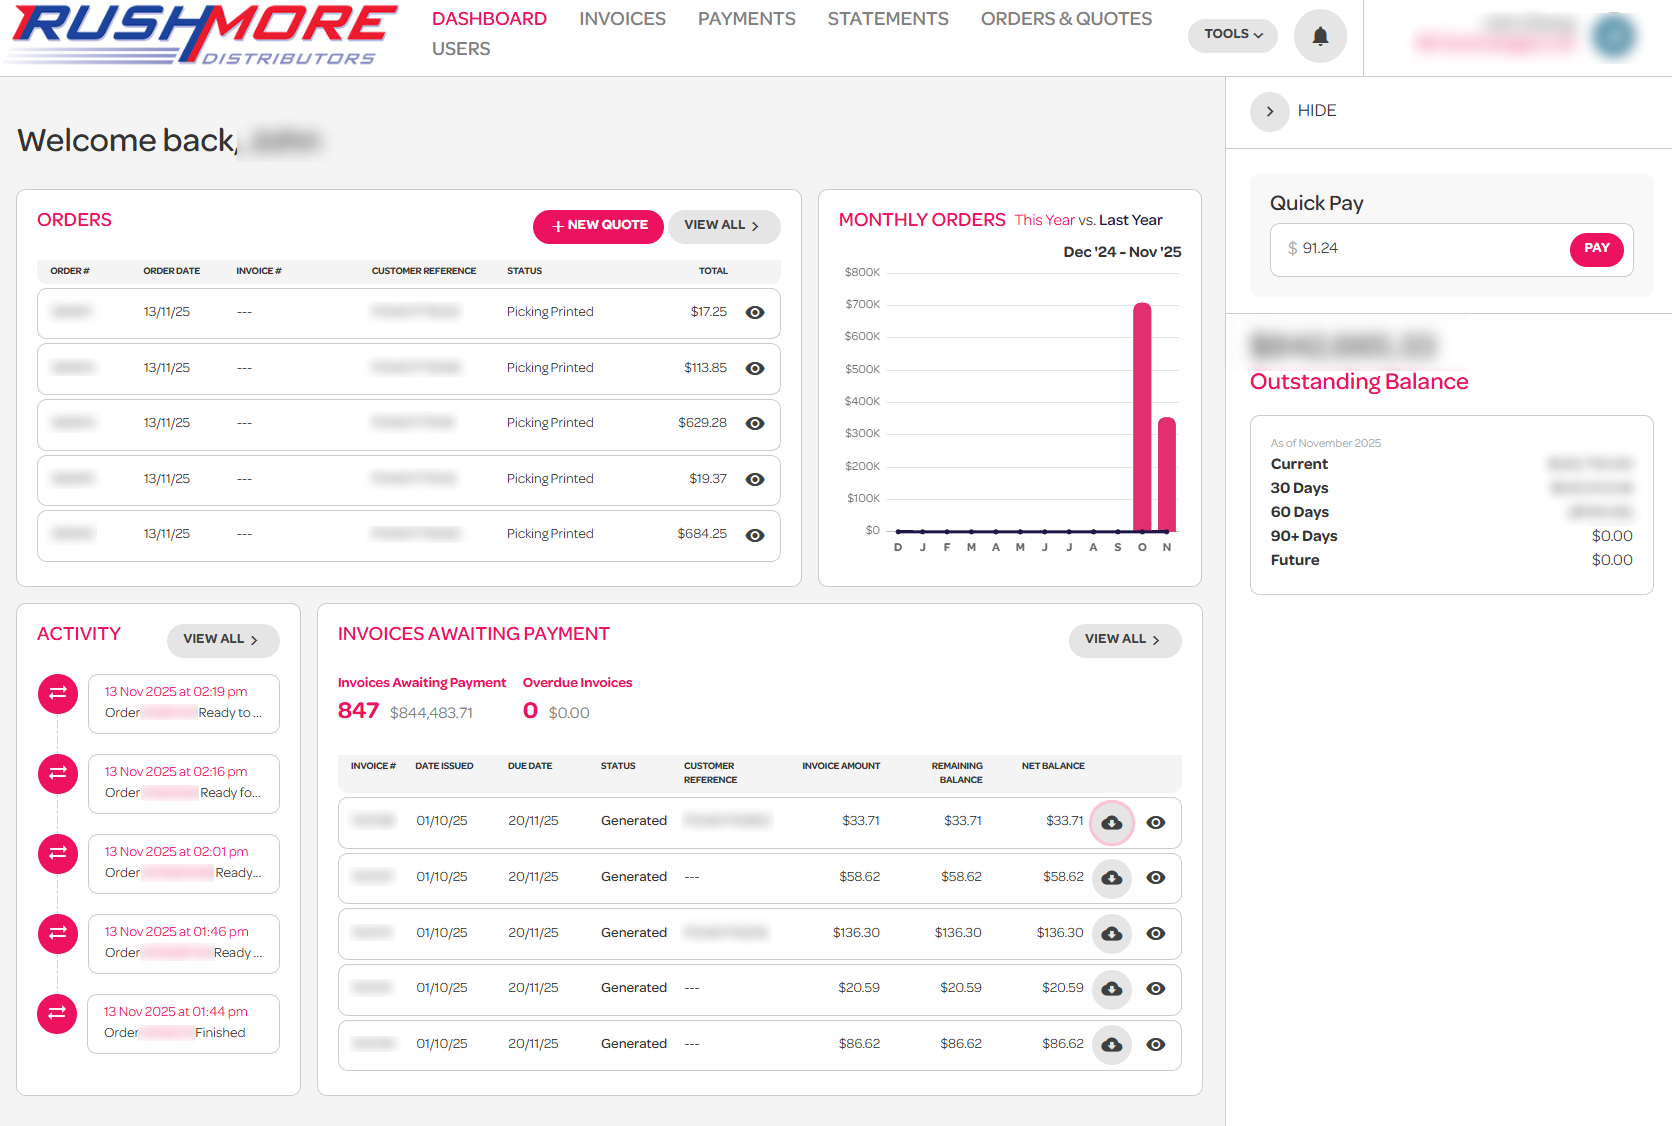
Task: Click the Rushmore Distributors logo
Action: click(200, 37)
